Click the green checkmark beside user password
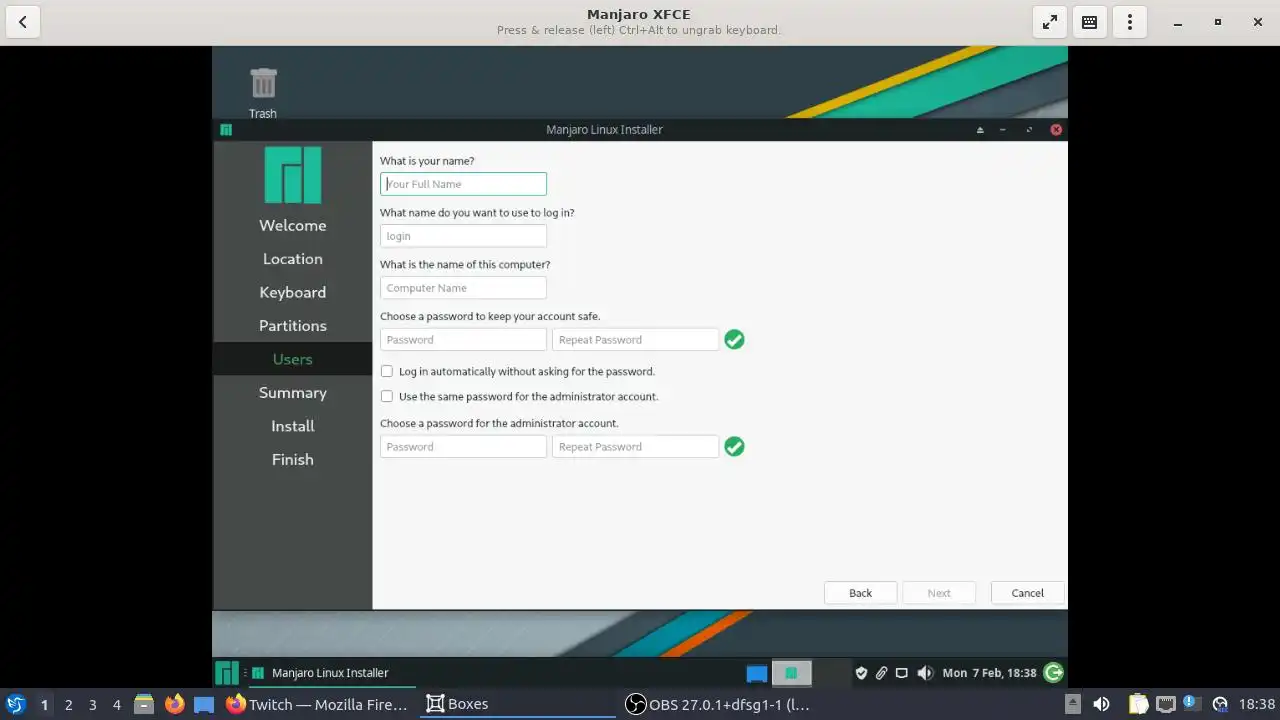This screenshot has width=1280, height=720. point(734,339)
